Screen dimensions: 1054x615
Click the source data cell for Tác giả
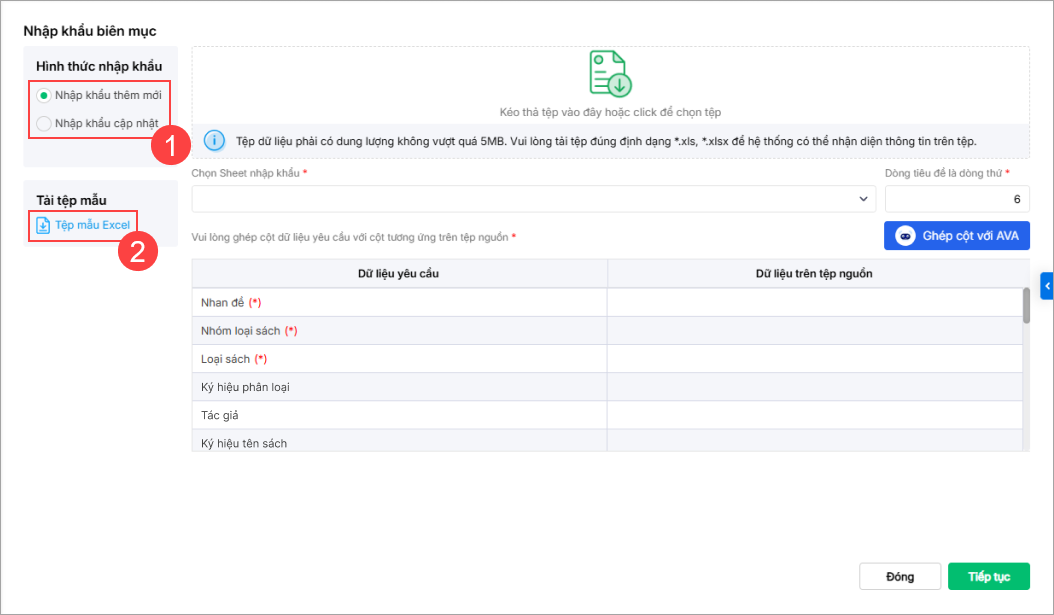pos(814,415)
